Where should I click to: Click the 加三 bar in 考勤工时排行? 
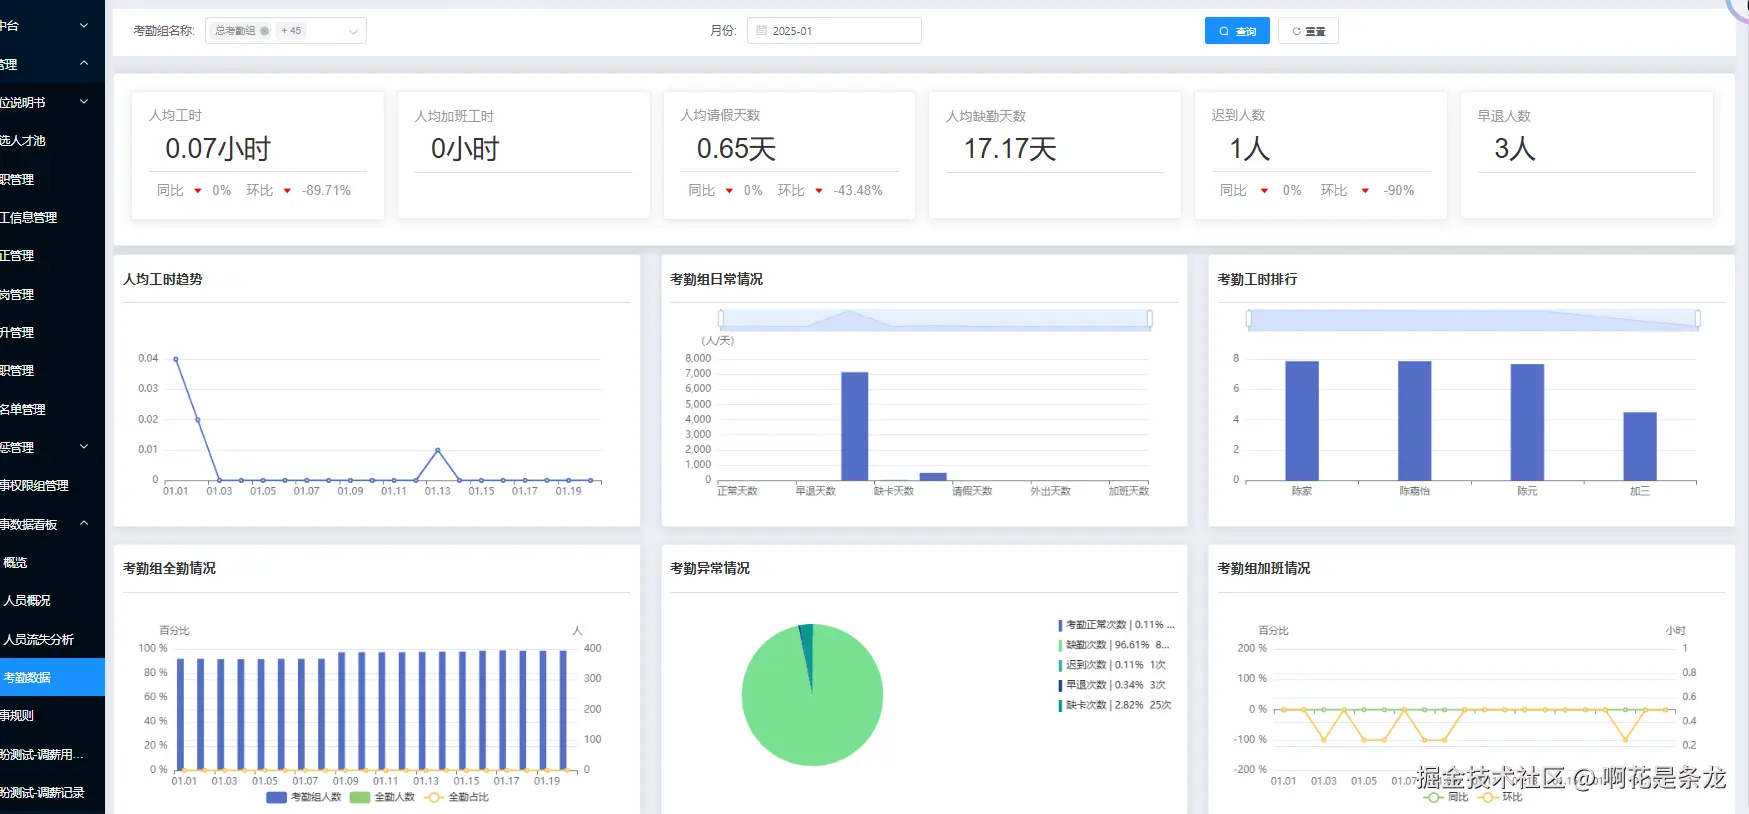click(1640, 446)
